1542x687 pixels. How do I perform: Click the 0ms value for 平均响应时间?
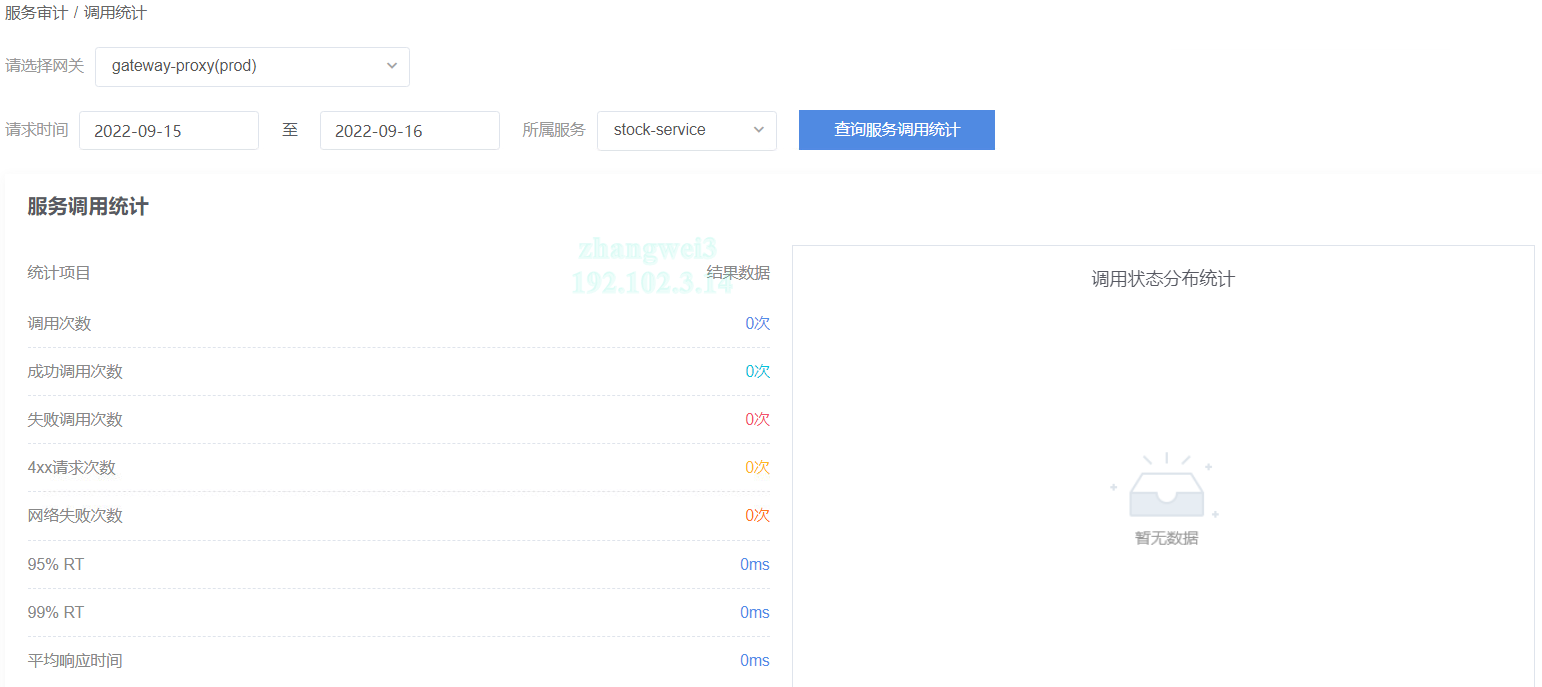(x=754, y=660)
